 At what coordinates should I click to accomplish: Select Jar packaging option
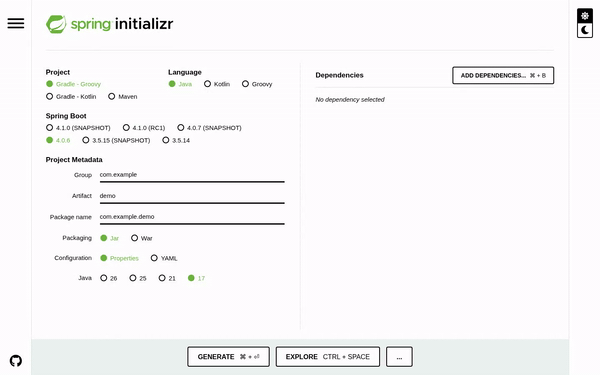click(x=109, y=238)
